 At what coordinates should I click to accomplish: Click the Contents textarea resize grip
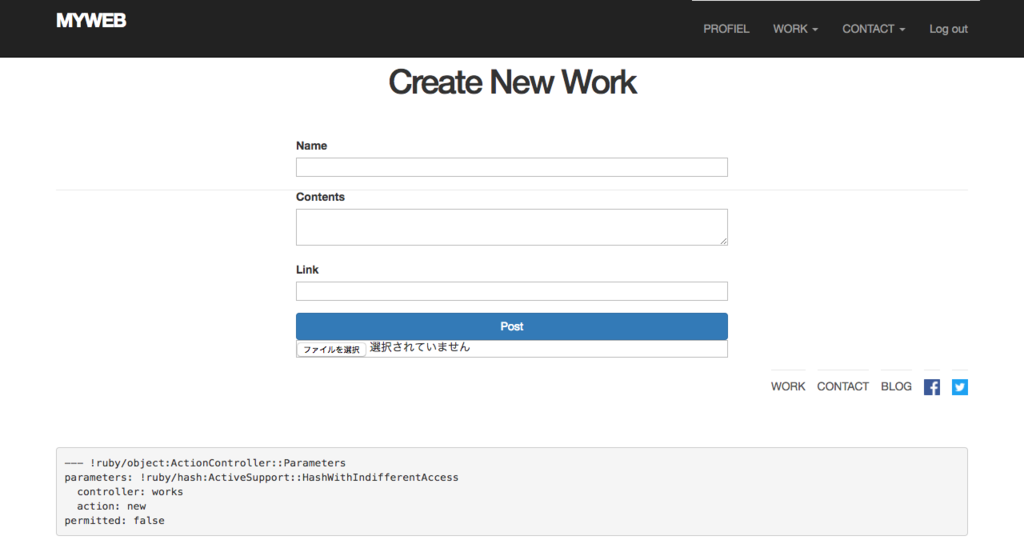(x=723, y=241)
